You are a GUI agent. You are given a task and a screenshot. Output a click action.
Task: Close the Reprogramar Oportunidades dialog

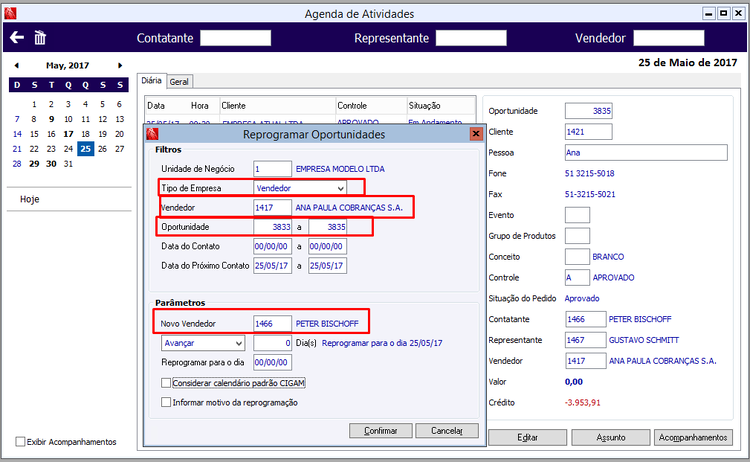pyautogui.click(x=475, y=134)
